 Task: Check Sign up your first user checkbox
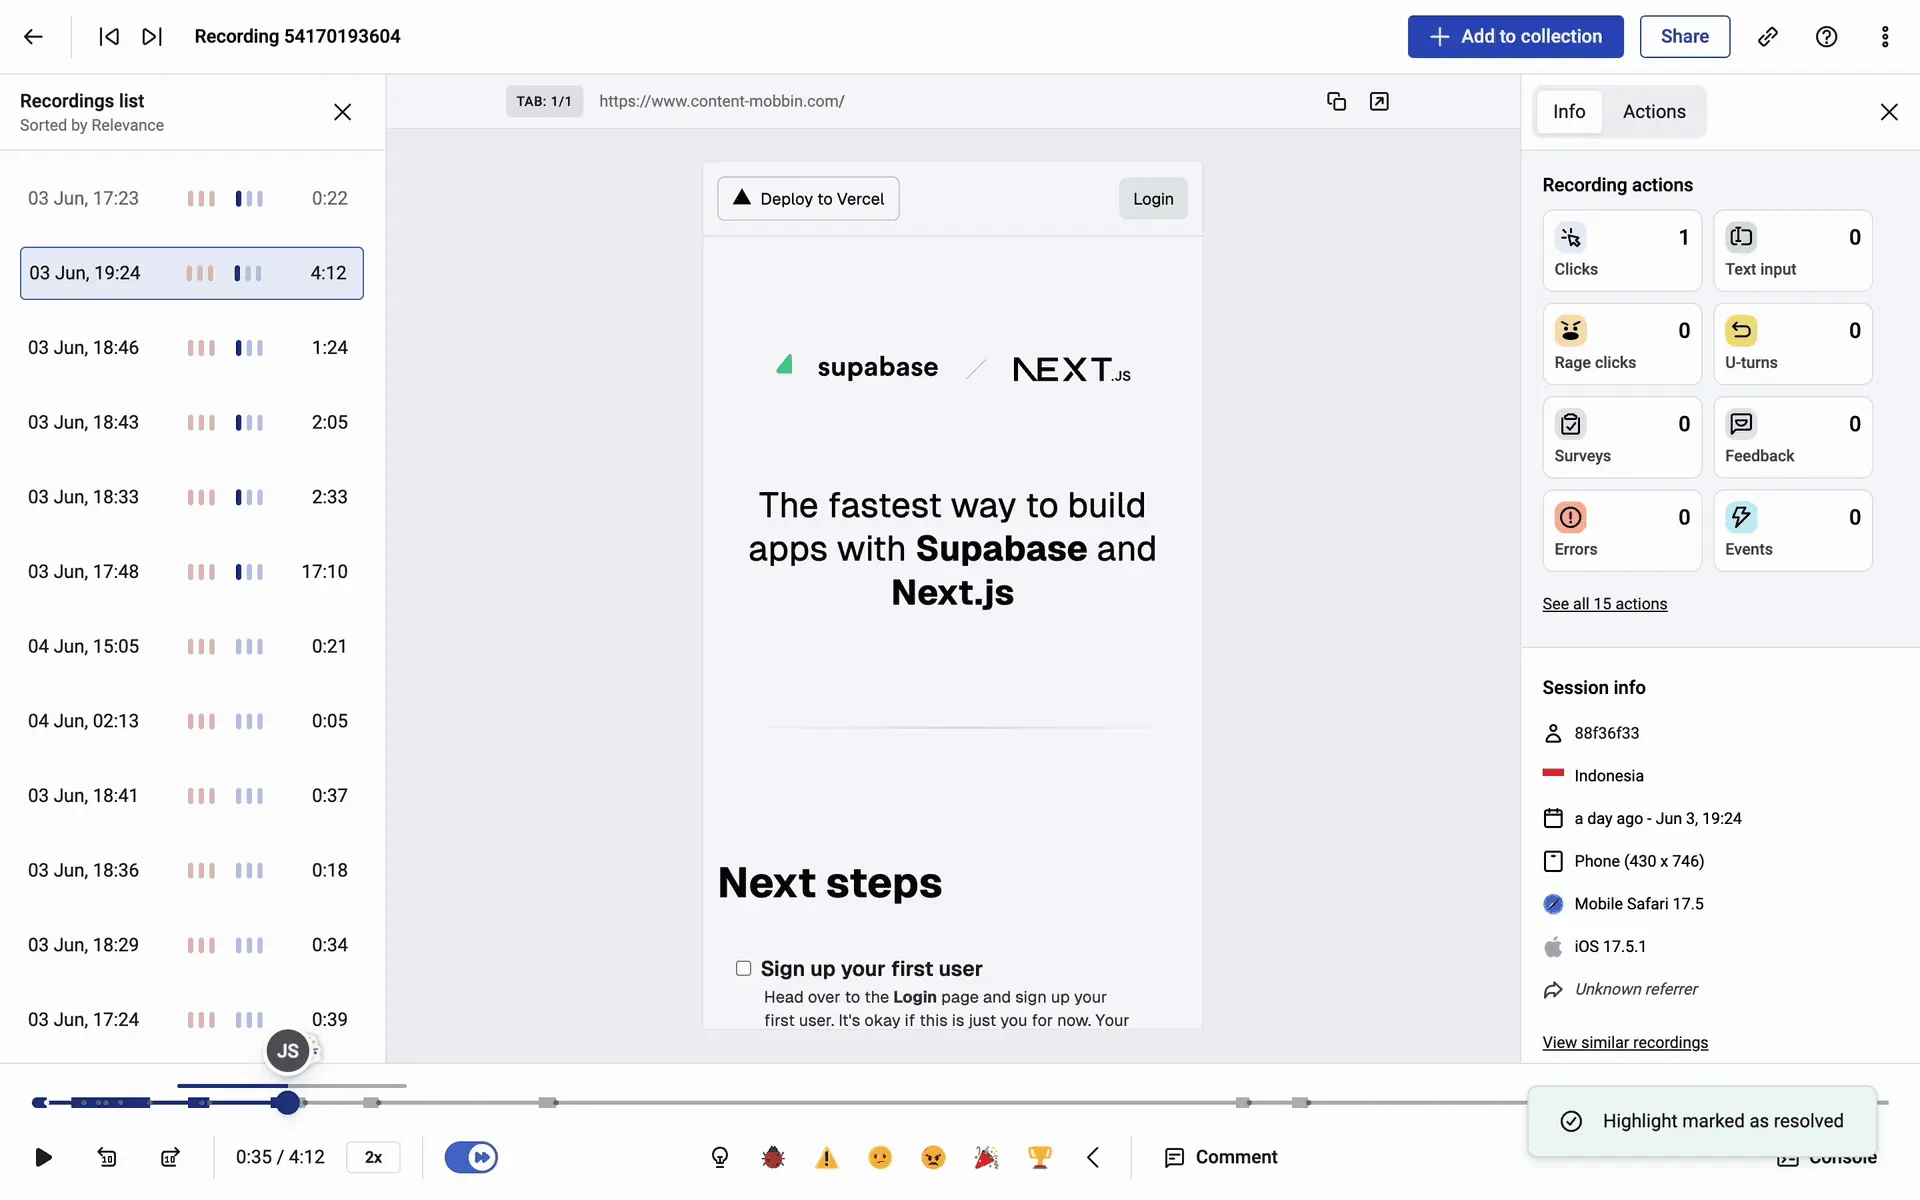click(x=743, y=968)
